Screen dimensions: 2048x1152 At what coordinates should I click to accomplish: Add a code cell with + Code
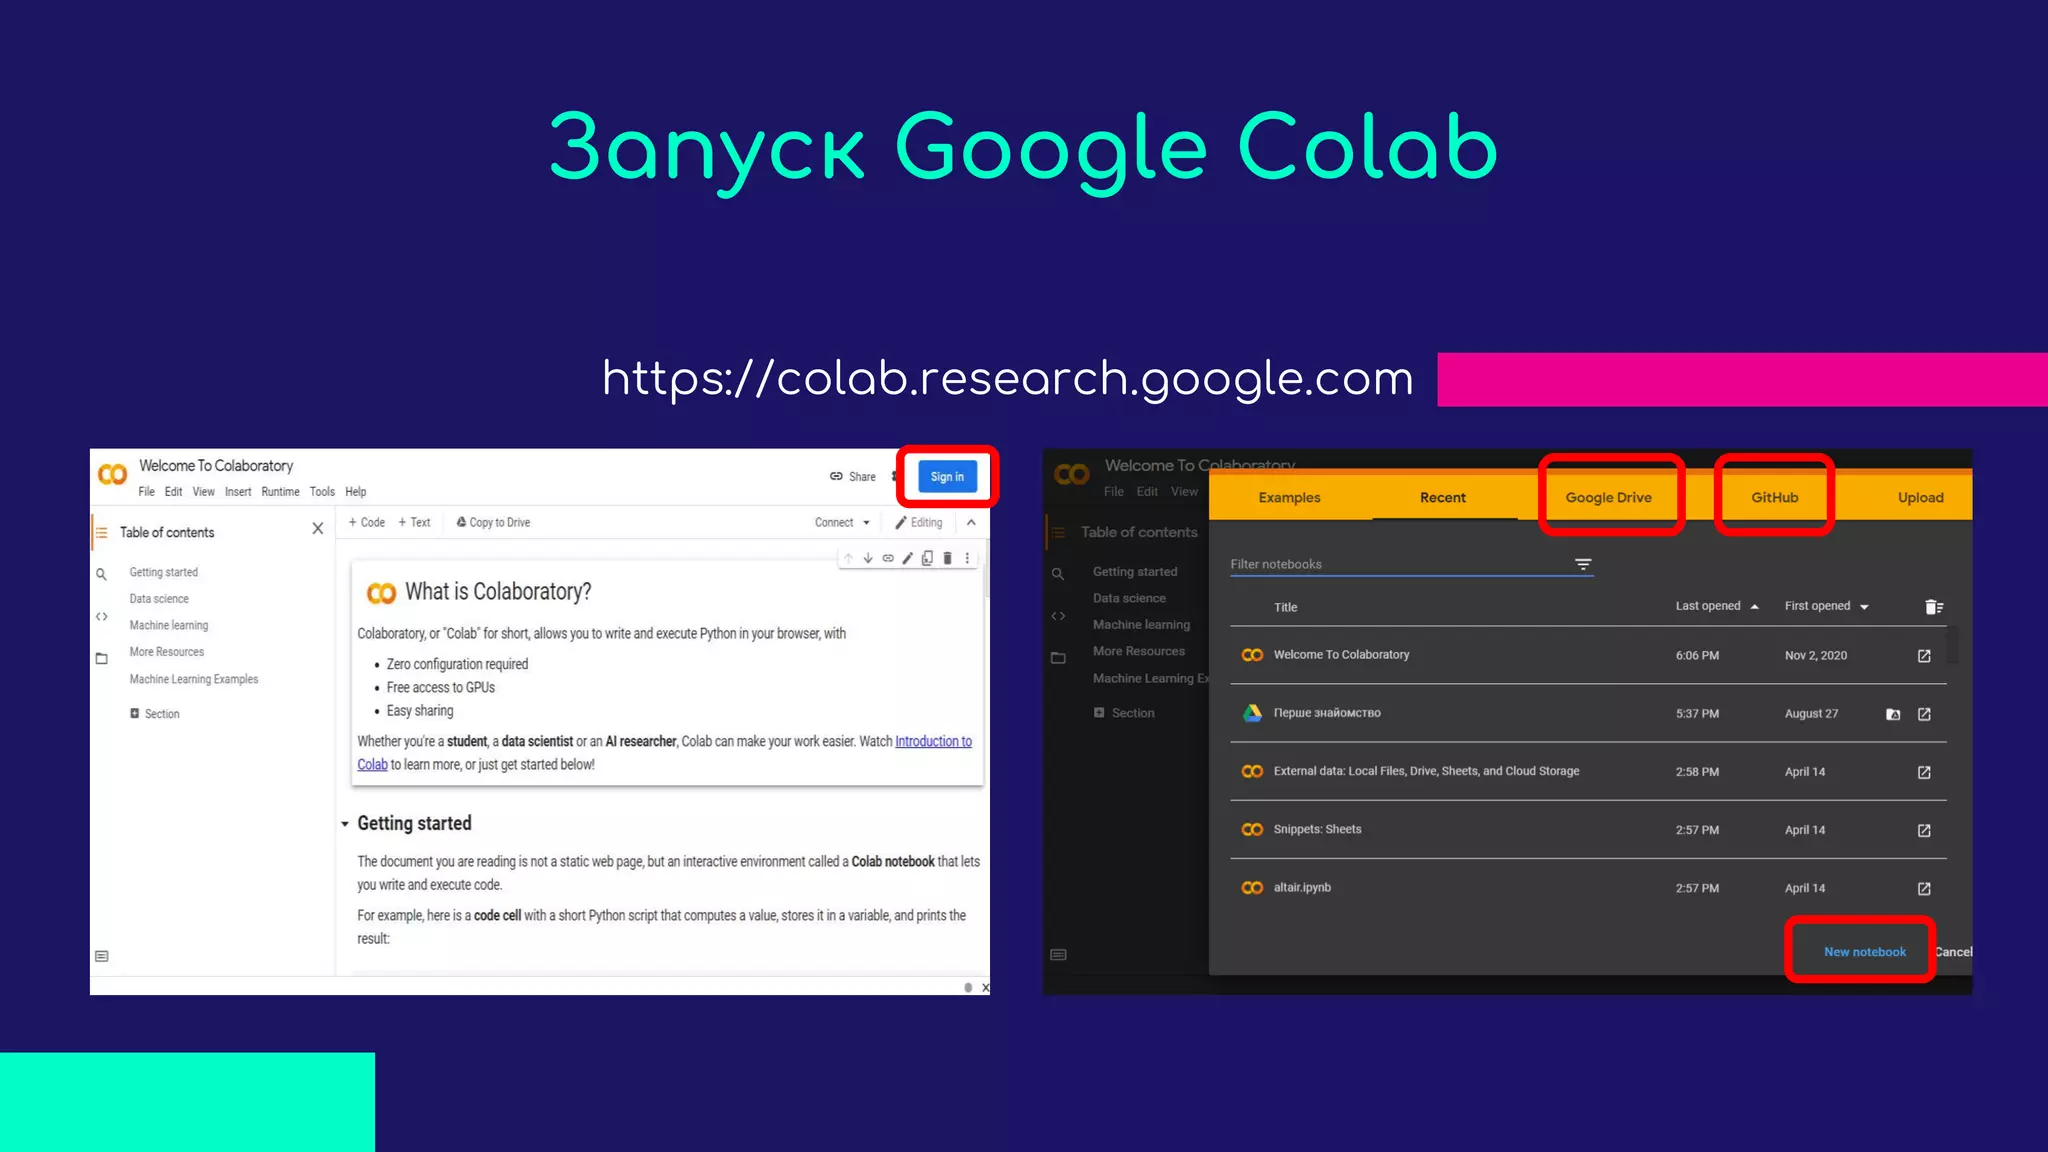(x=366, y=523)
